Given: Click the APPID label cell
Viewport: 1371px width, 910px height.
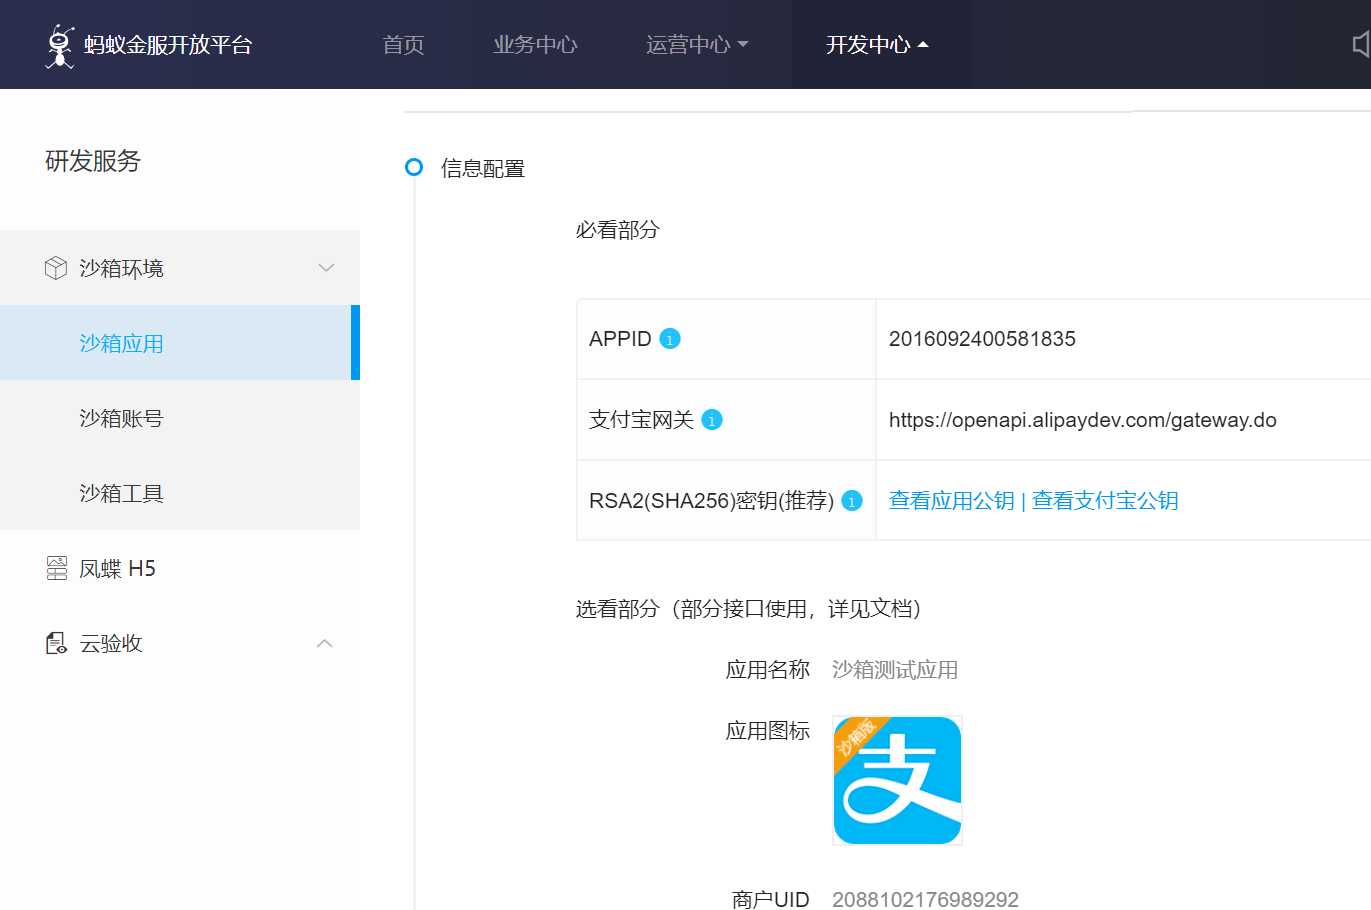Looking at the screenshot, I should click(x=727, y=339).
